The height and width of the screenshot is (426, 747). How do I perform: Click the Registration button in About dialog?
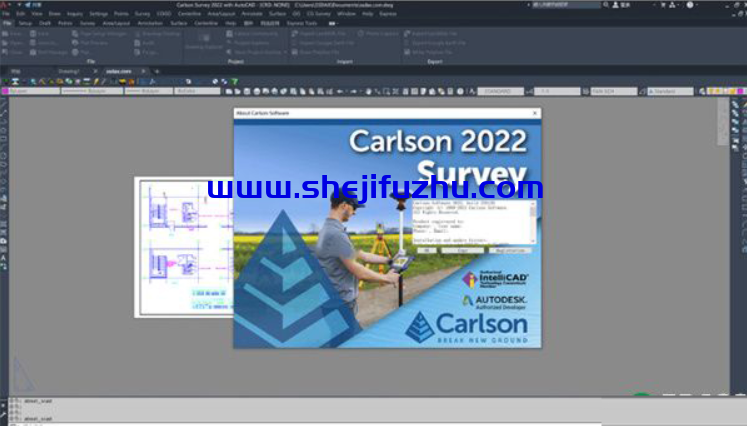[510, 251]
